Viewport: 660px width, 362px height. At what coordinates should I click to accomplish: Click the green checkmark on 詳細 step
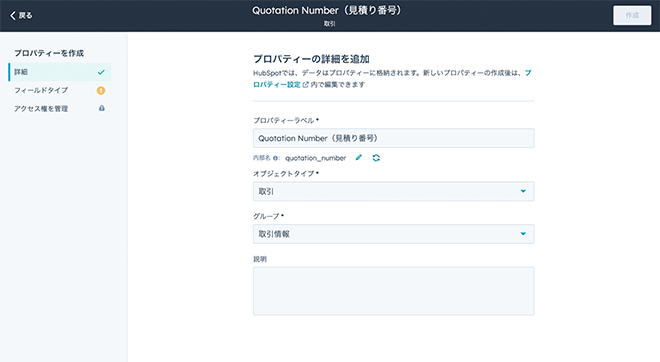101,72
